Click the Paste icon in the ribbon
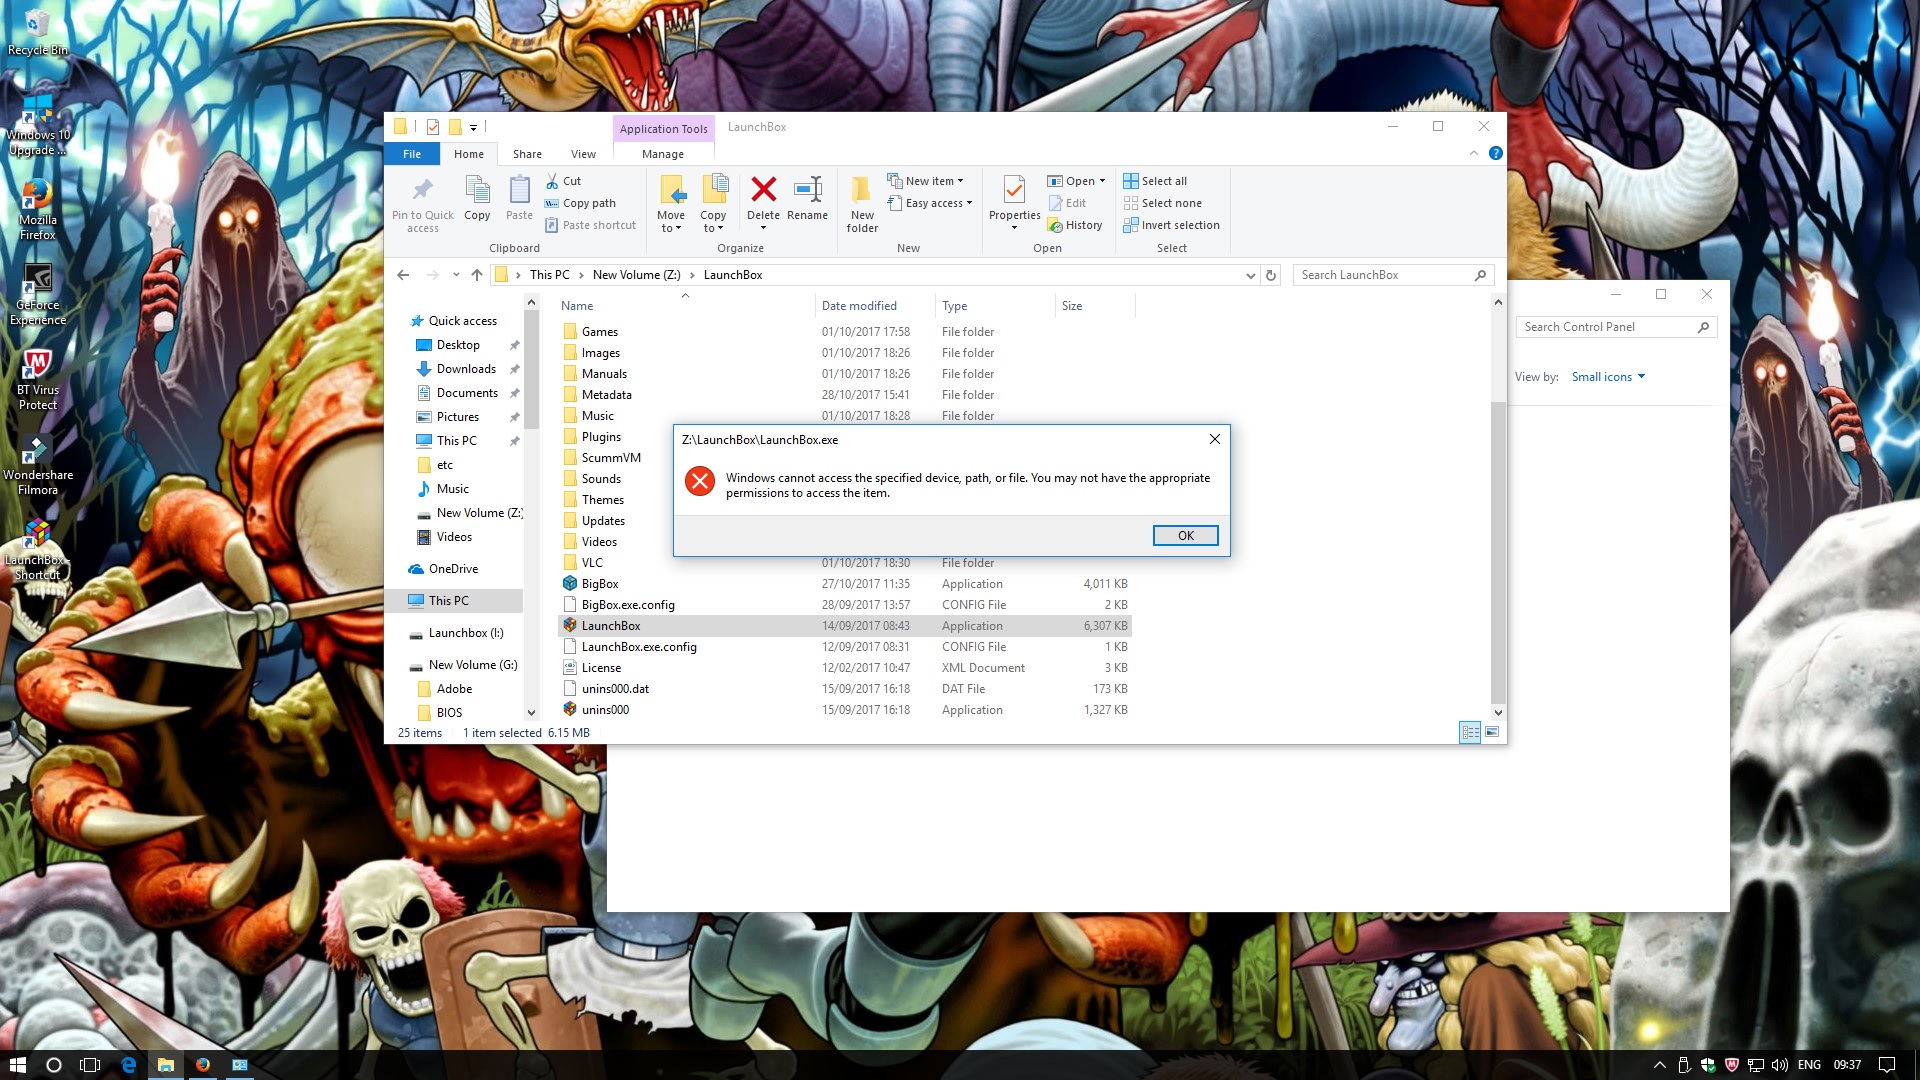Image resolution: width=1920 pixels, height=1080 pixels. pos(519,189)
